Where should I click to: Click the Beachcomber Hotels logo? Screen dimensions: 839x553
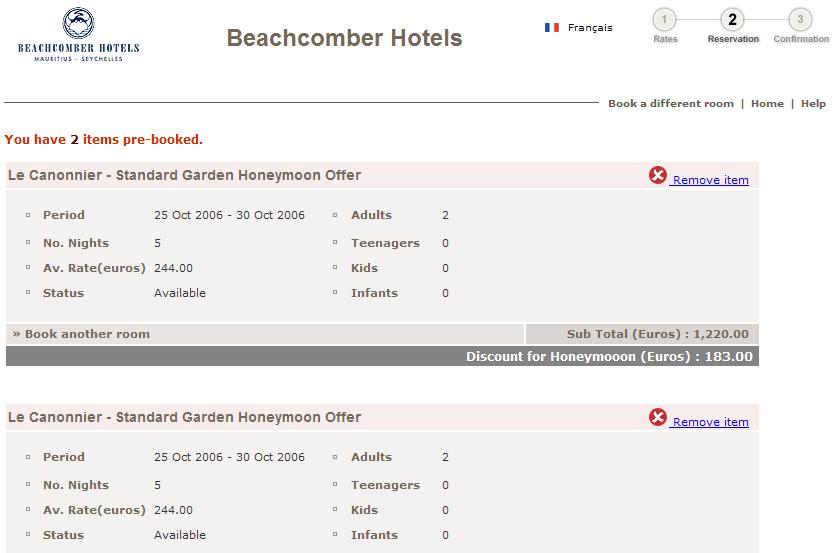(x=79, y=34)
